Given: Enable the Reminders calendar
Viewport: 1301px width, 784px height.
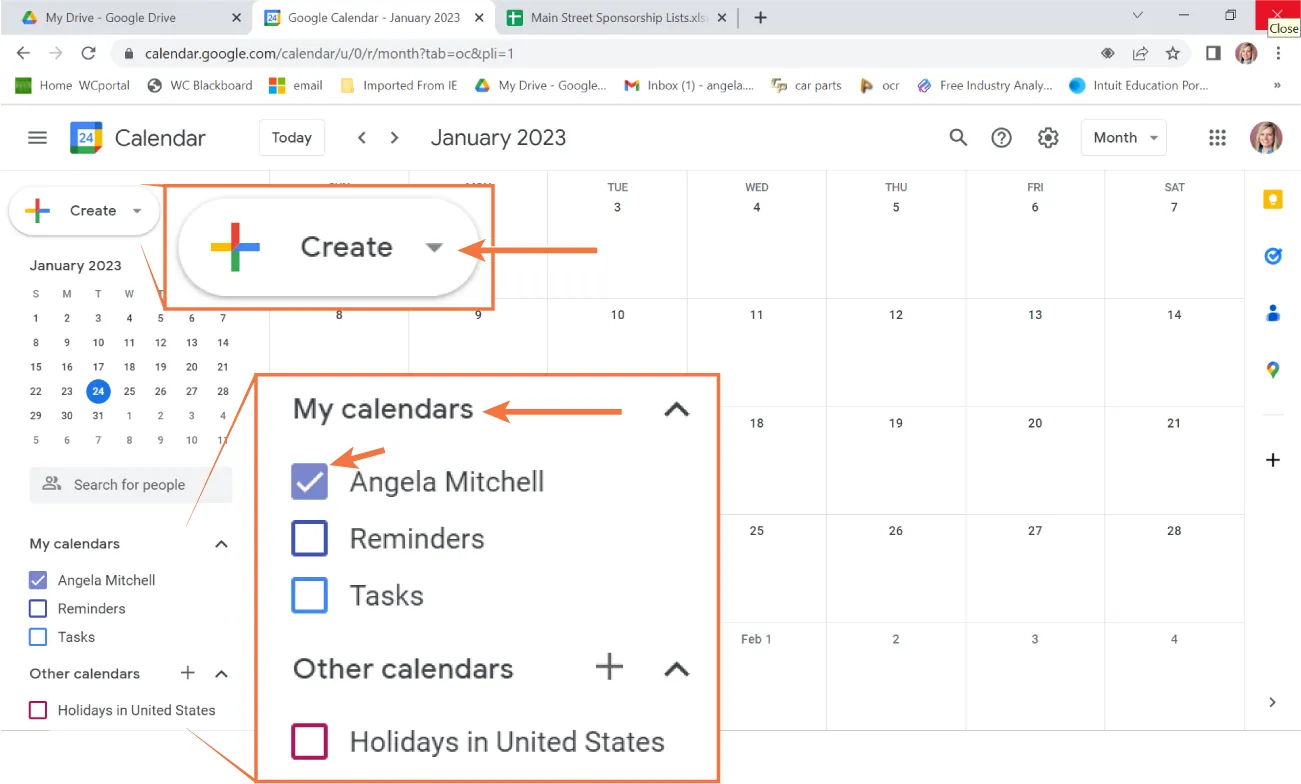Looking at the screenshot, I should 36,608.
